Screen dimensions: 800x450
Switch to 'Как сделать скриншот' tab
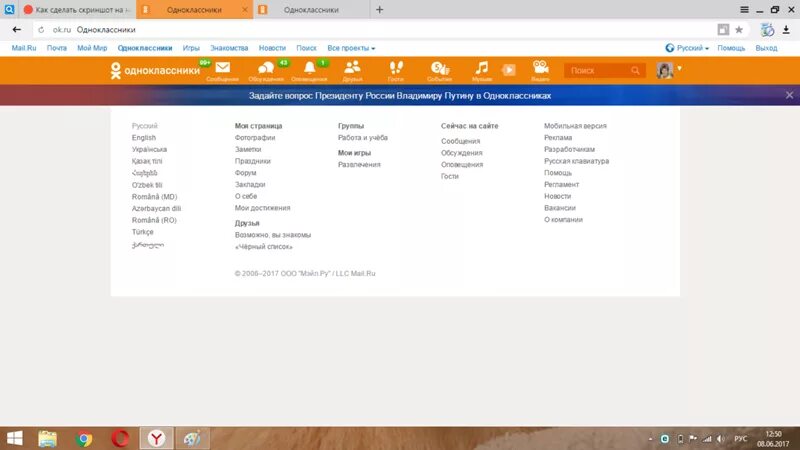click(78, 10)
